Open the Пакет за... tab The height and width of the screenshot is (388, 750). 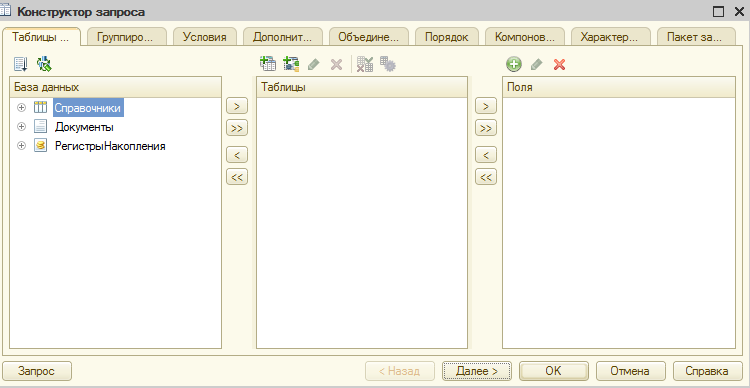[x=696, y=37]
